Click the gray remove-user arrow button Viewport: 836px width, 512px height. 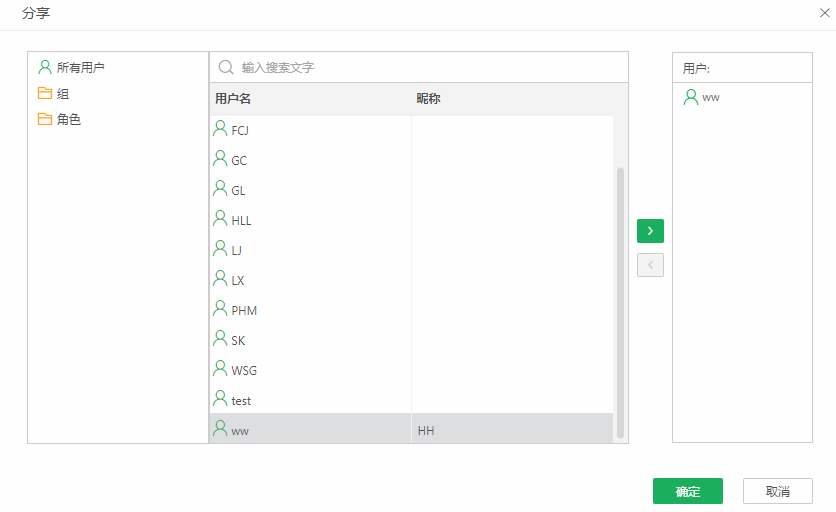click(650, 265)
